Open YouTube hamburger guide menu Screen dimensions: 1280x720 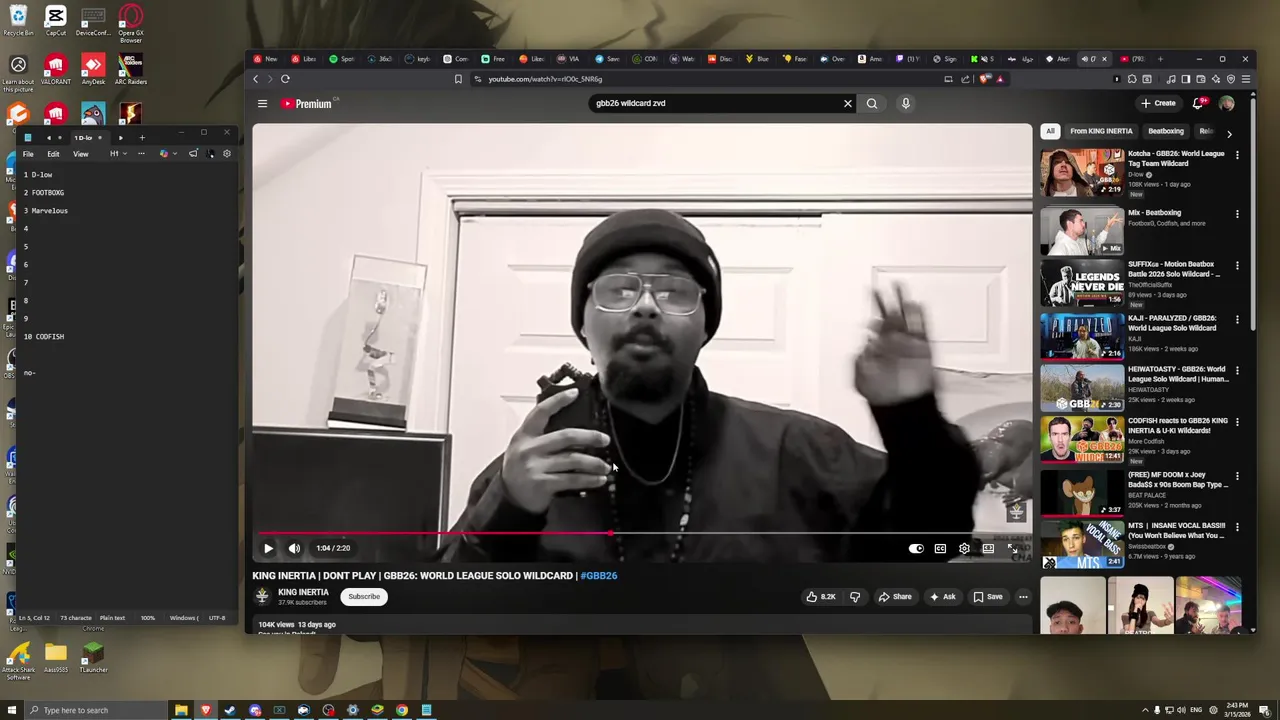262,103
